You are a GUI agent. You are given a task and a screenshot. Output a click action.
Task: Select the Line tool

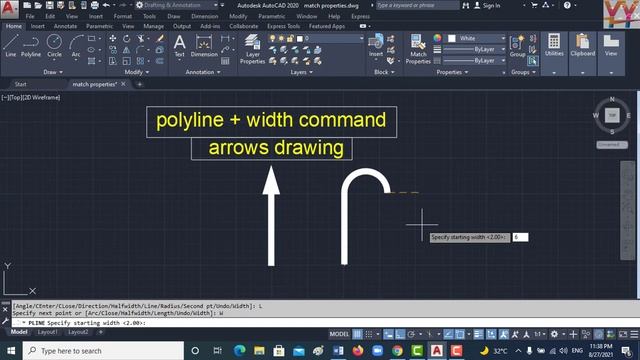pyautogui.click(x=11, y=45)
